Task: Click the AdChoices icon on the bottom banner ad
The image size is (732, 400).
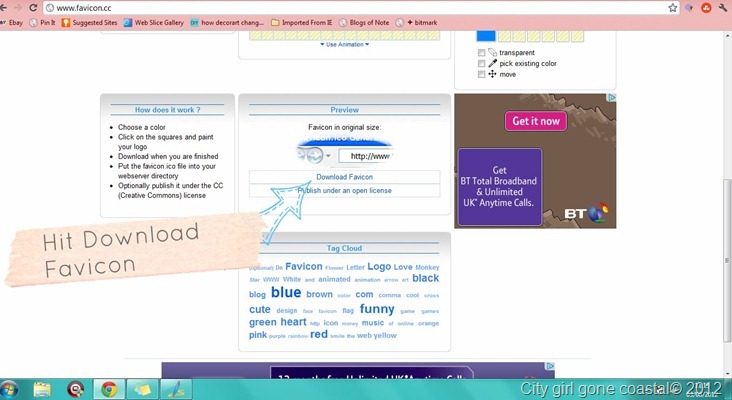Action: (x=550, y=366)
